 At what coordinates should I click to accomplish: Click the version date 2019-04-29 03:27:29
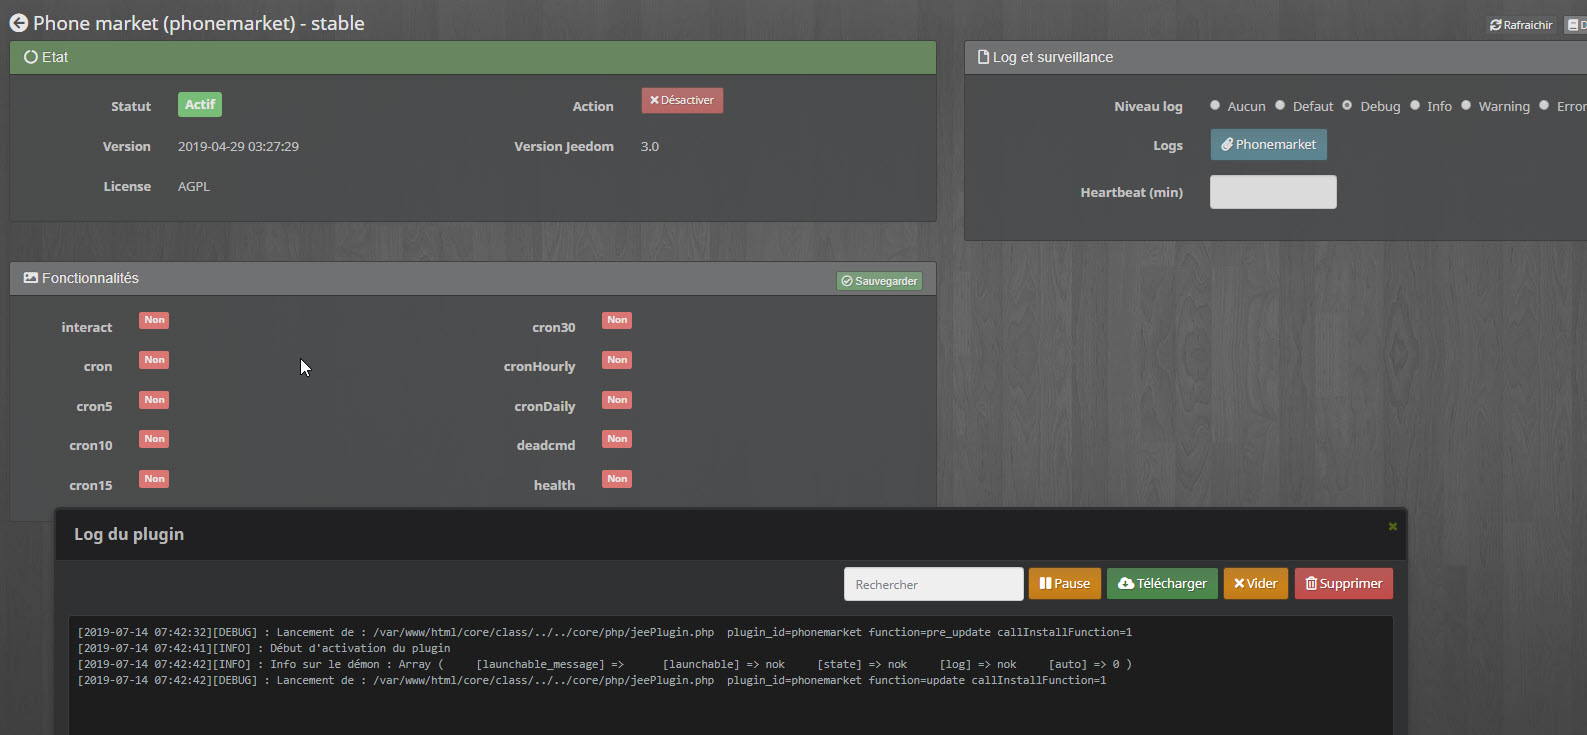coord(238,146)
